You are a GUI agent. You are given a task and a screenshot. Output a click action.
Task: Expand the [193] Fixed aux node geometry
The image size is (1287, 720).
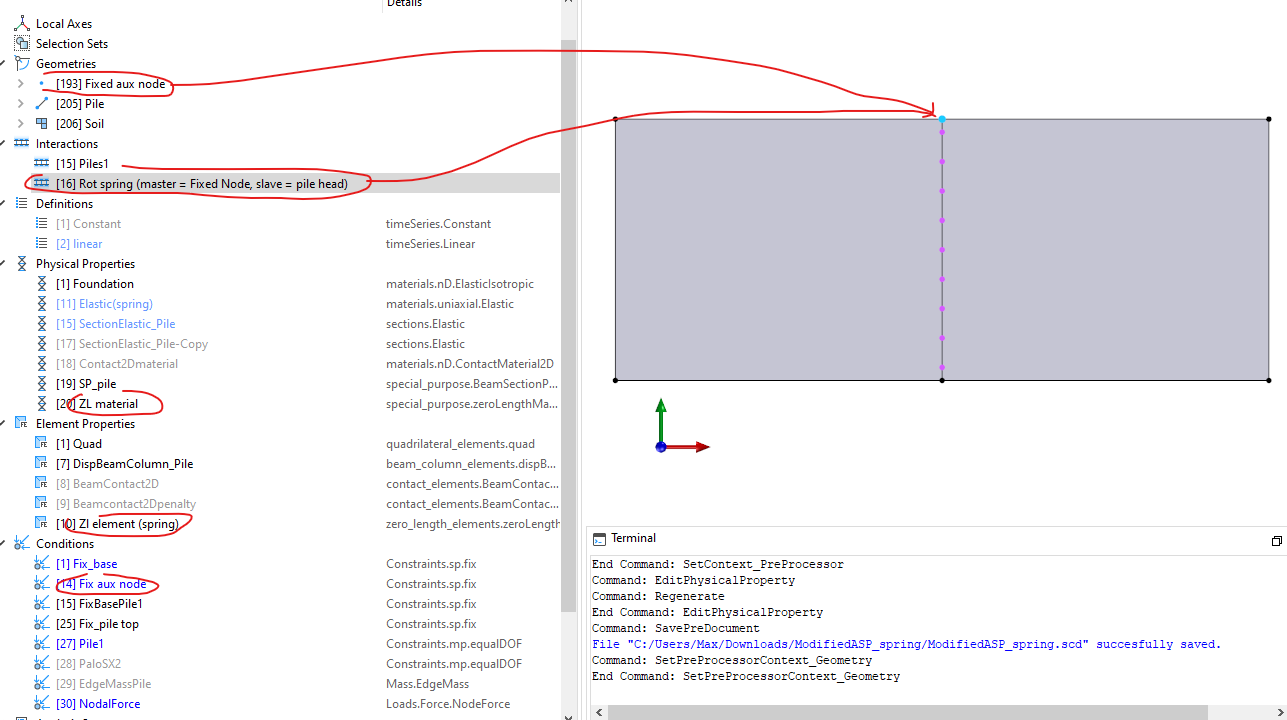(20, 83)
